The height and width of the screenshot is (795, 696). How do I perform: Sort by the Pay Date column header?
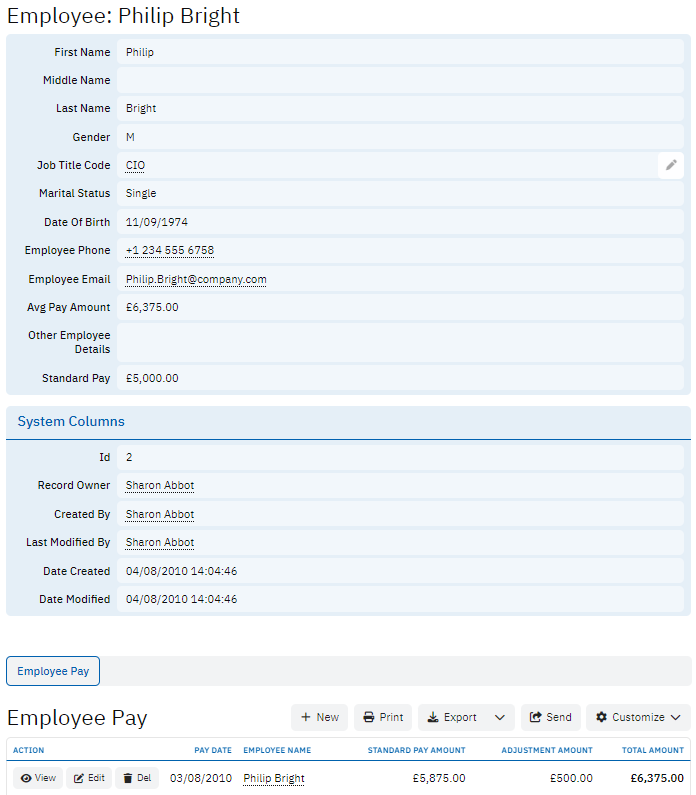point(213,750)
